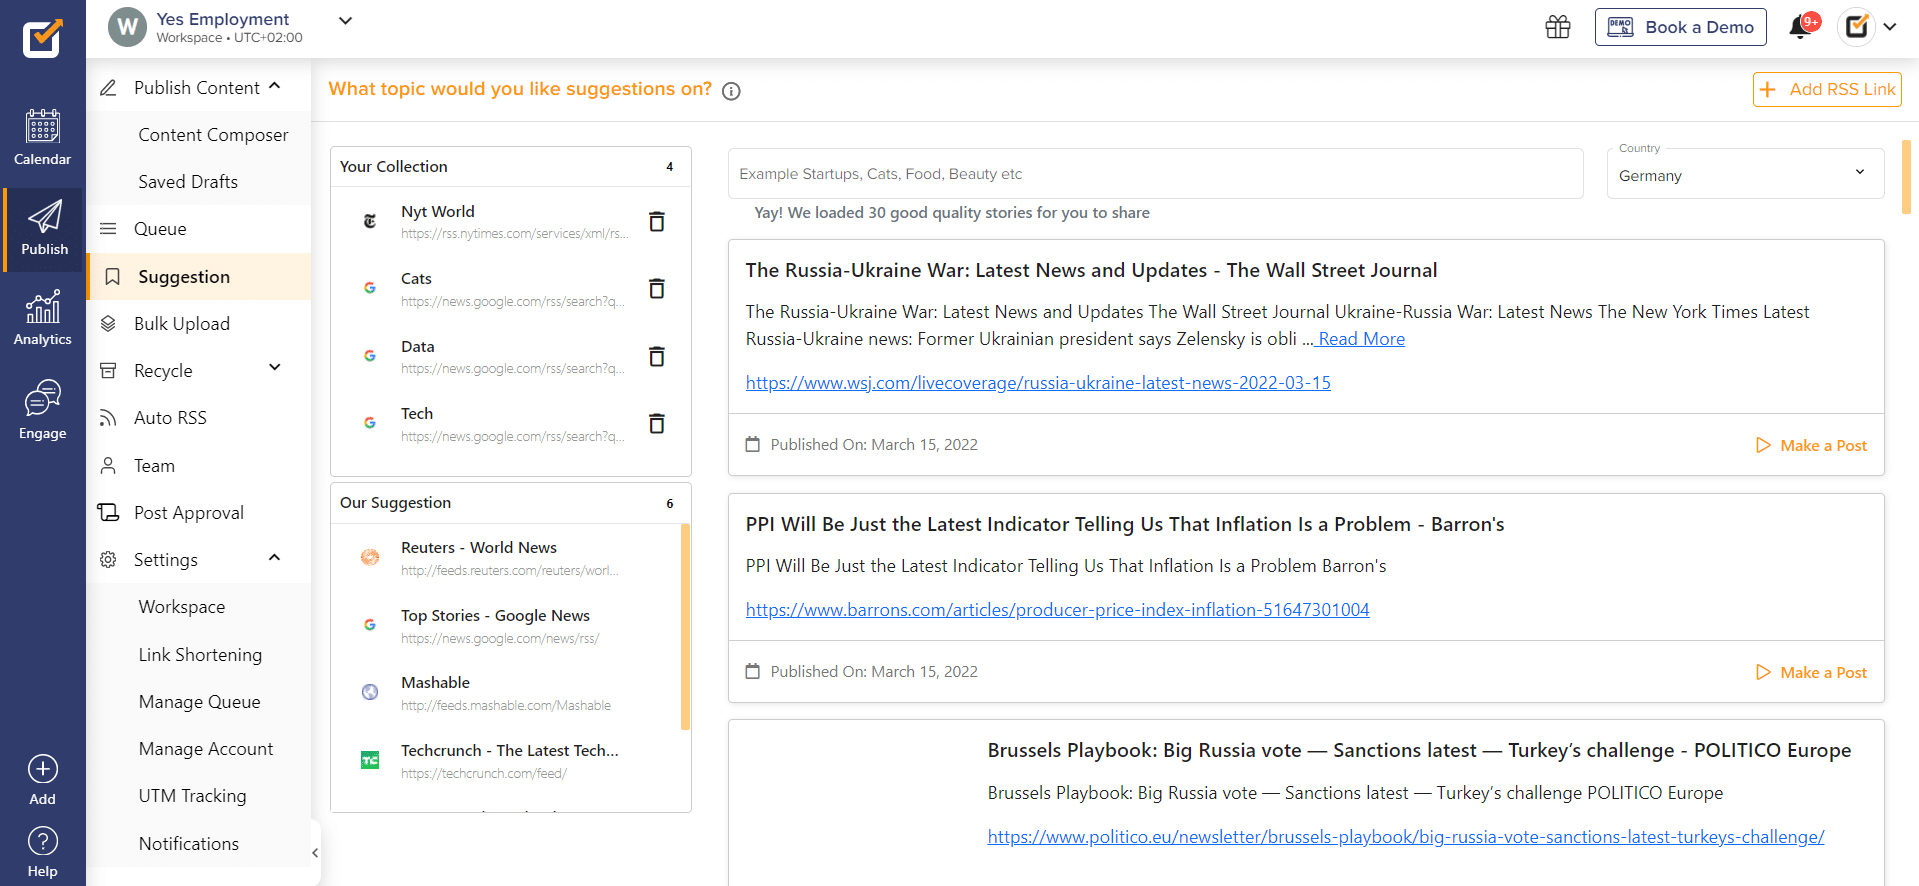Open the wsj.com livecoverage link
1919x886 pixels.
(x=1038, y=382)
